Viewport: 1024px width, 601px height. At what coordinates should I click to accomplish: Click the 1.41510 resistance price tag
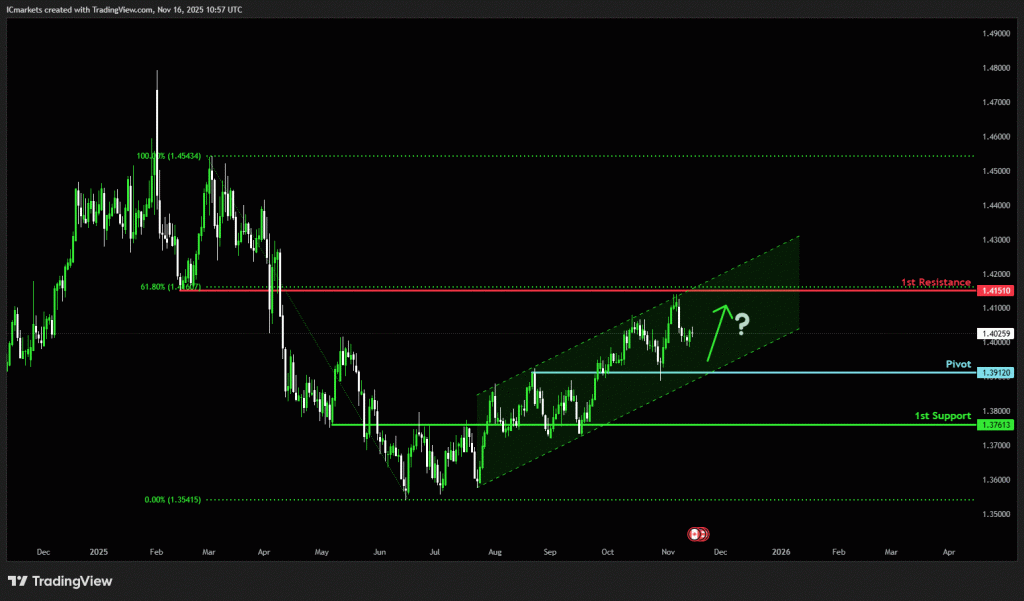[995, 290]
